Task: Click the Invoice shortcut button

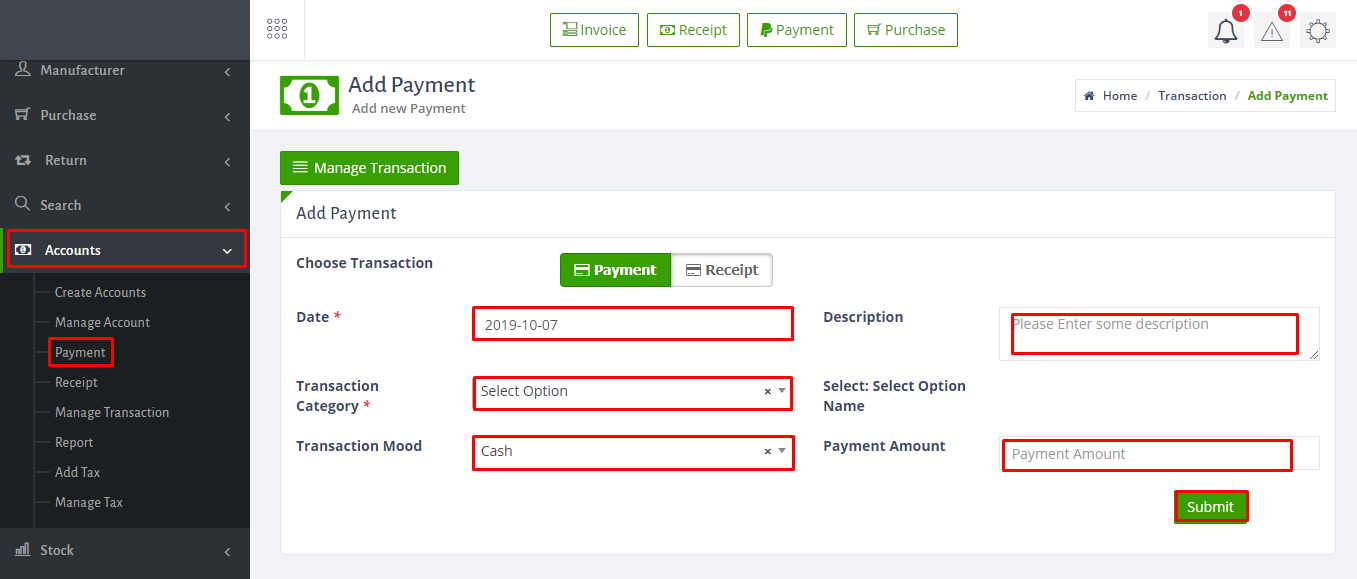Action: 594,30
